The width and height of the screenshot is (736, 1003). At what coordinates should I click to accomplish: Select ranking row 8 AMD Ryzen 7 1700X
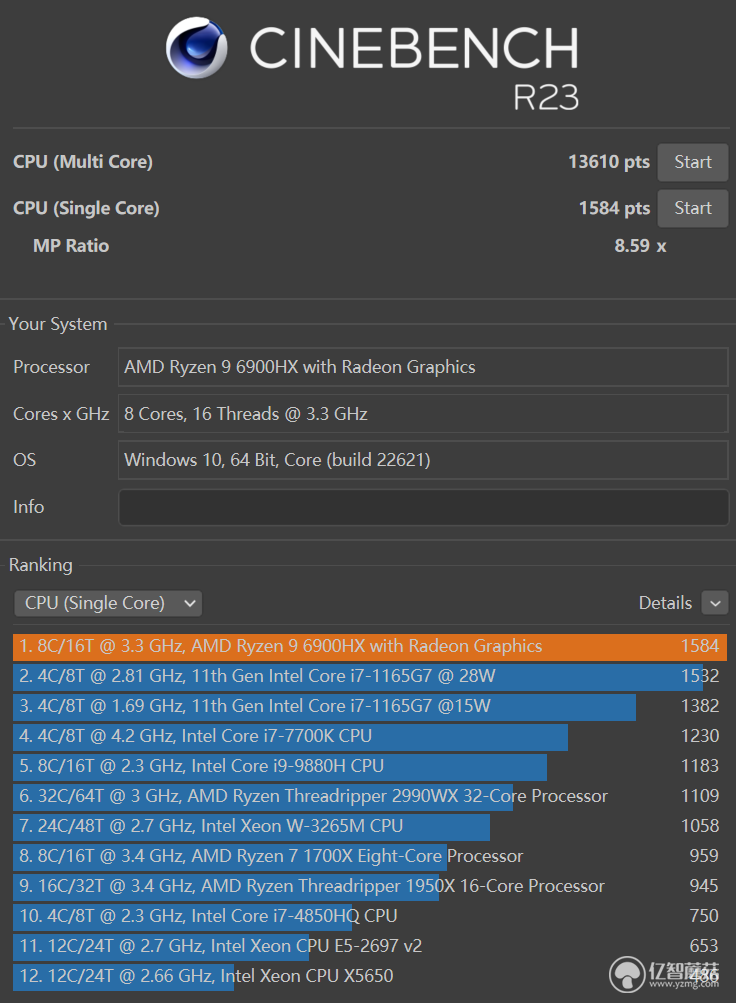[370, 857]
